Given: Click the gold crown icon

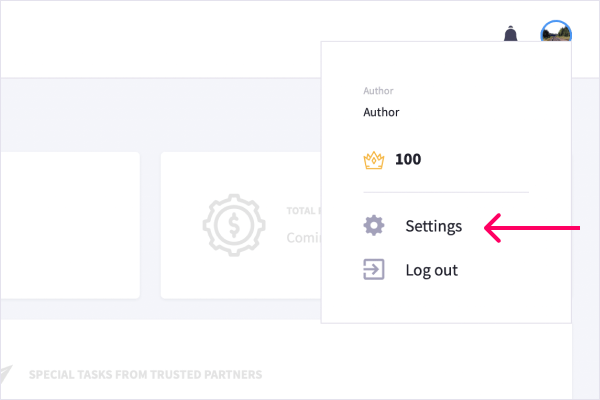Looking at the screenshot, I should [x=374, y=160].
